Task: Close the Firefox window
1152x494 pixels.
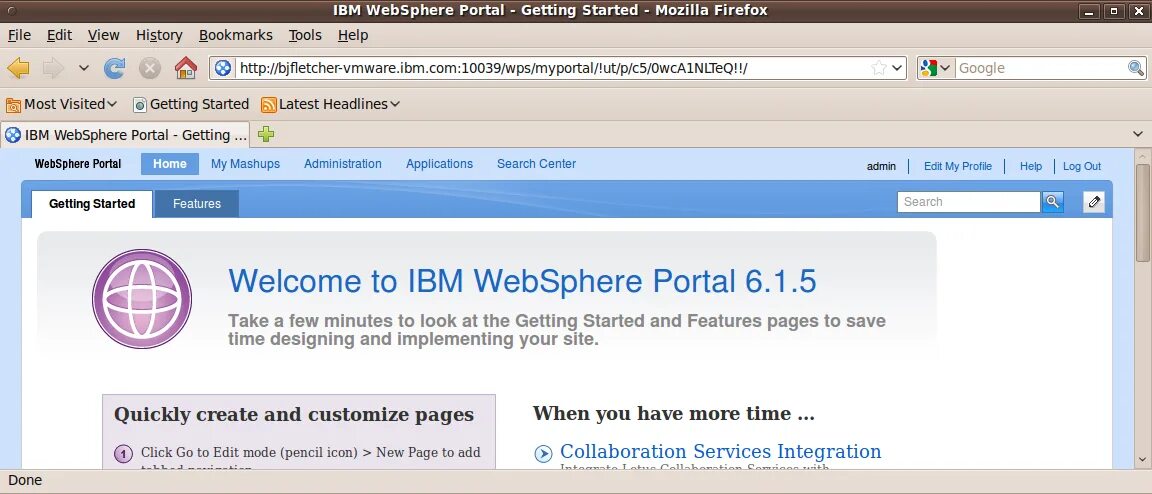Action: point(1137,10)
